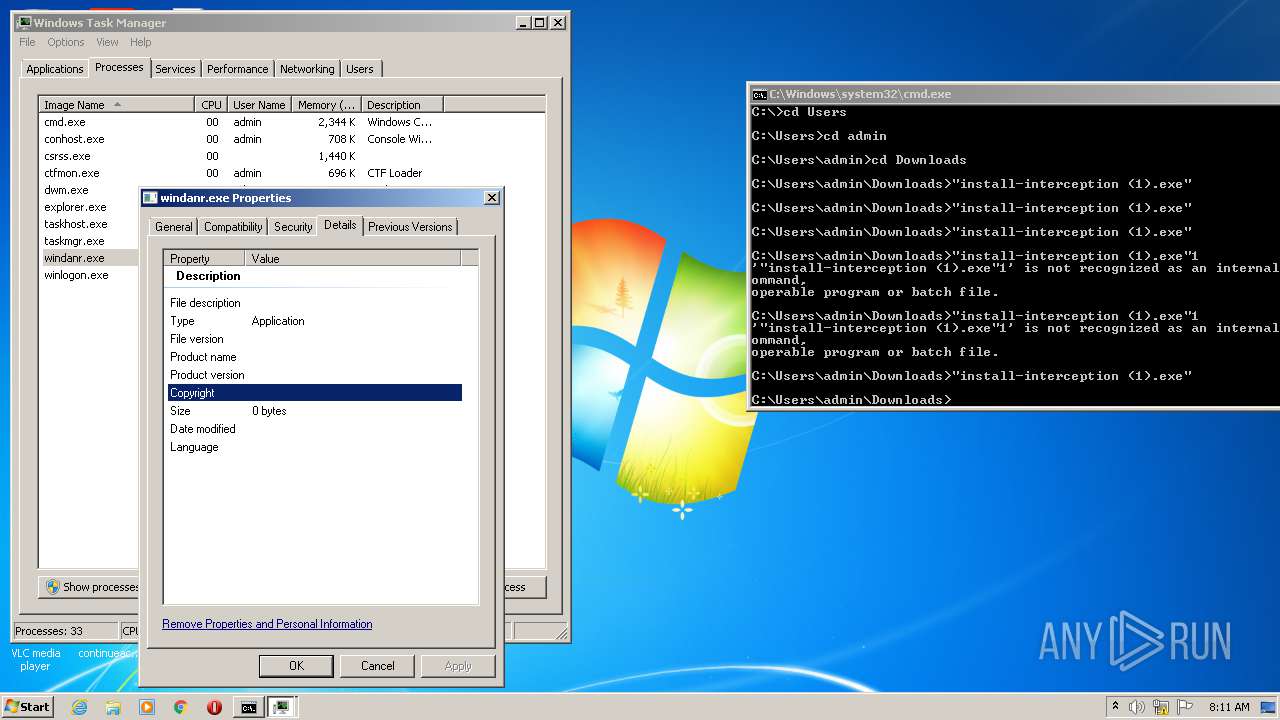This screenshot has width=1280, height=720.
Task: Open the Security tab in Properties
Action: [x=293, y=227]
